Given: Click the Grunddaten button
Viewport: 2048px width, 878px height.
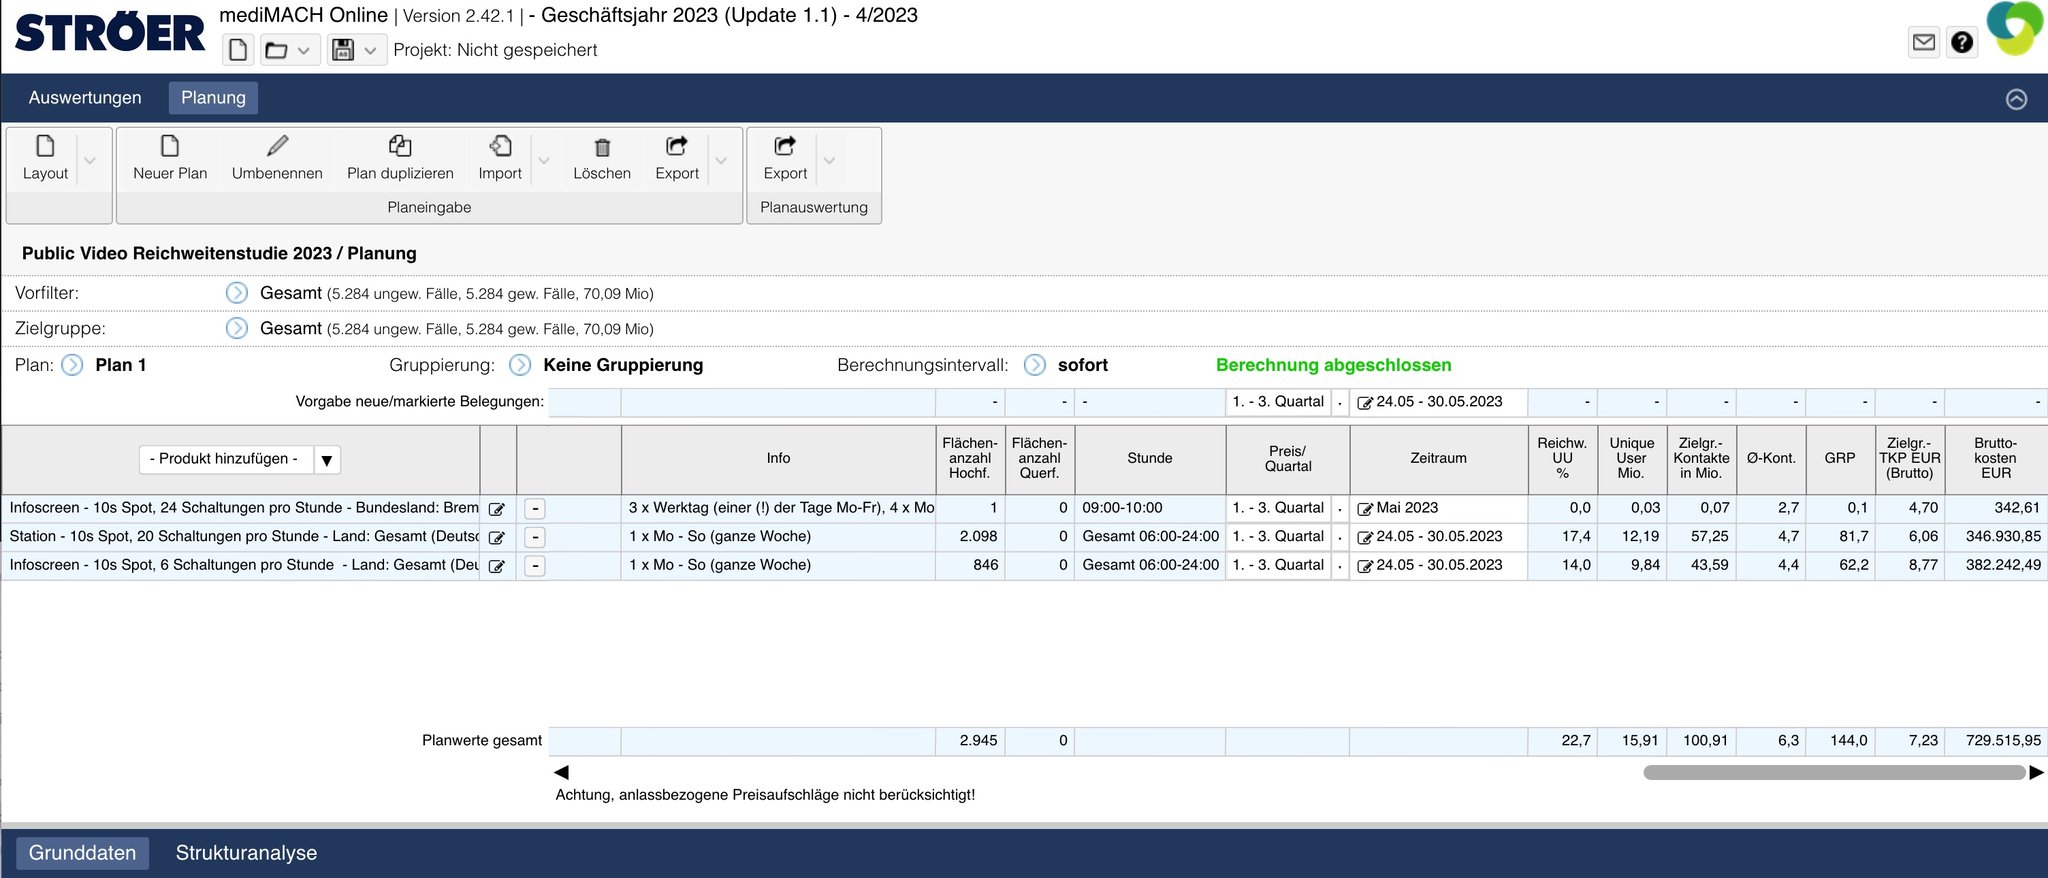Looking at the screenshot, I should pos(82,853).
